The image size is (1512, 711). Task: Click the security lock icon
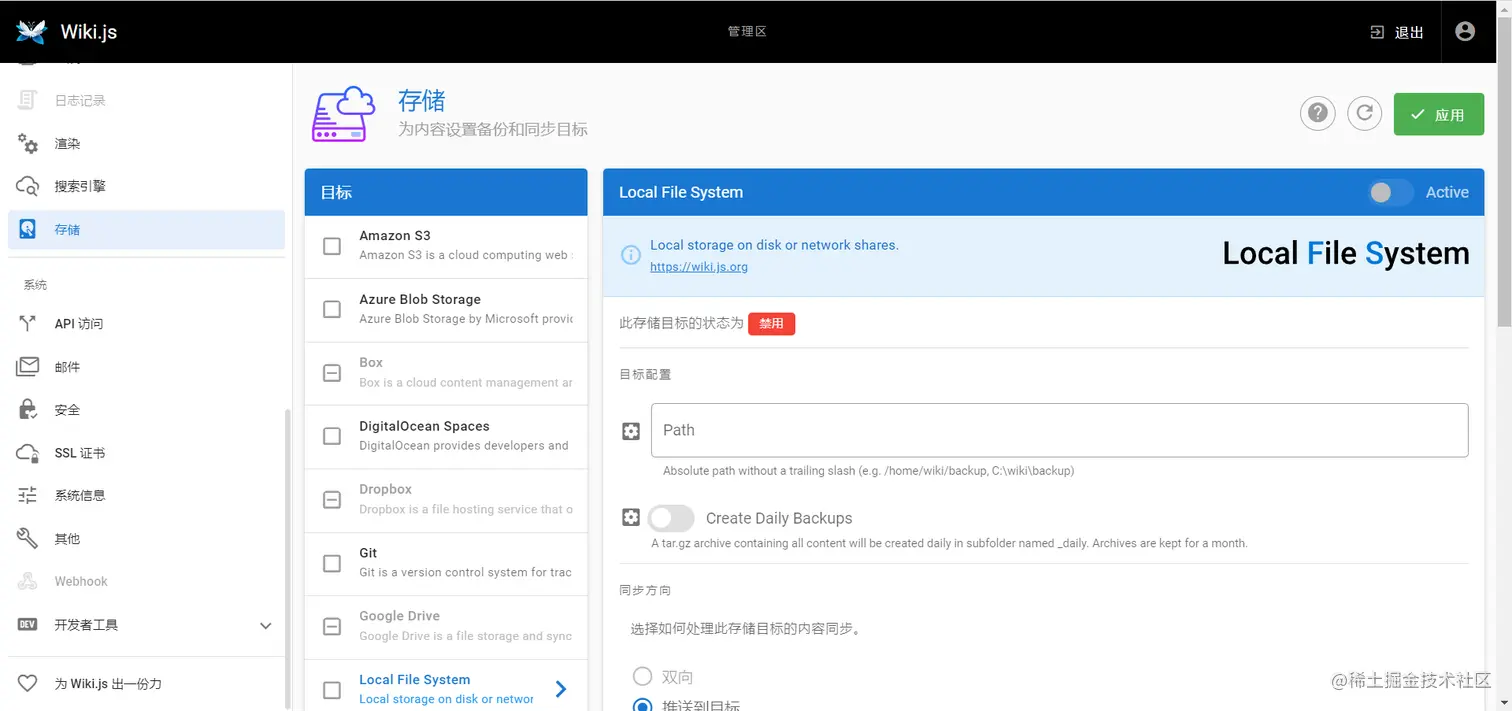tap(28, 409)
